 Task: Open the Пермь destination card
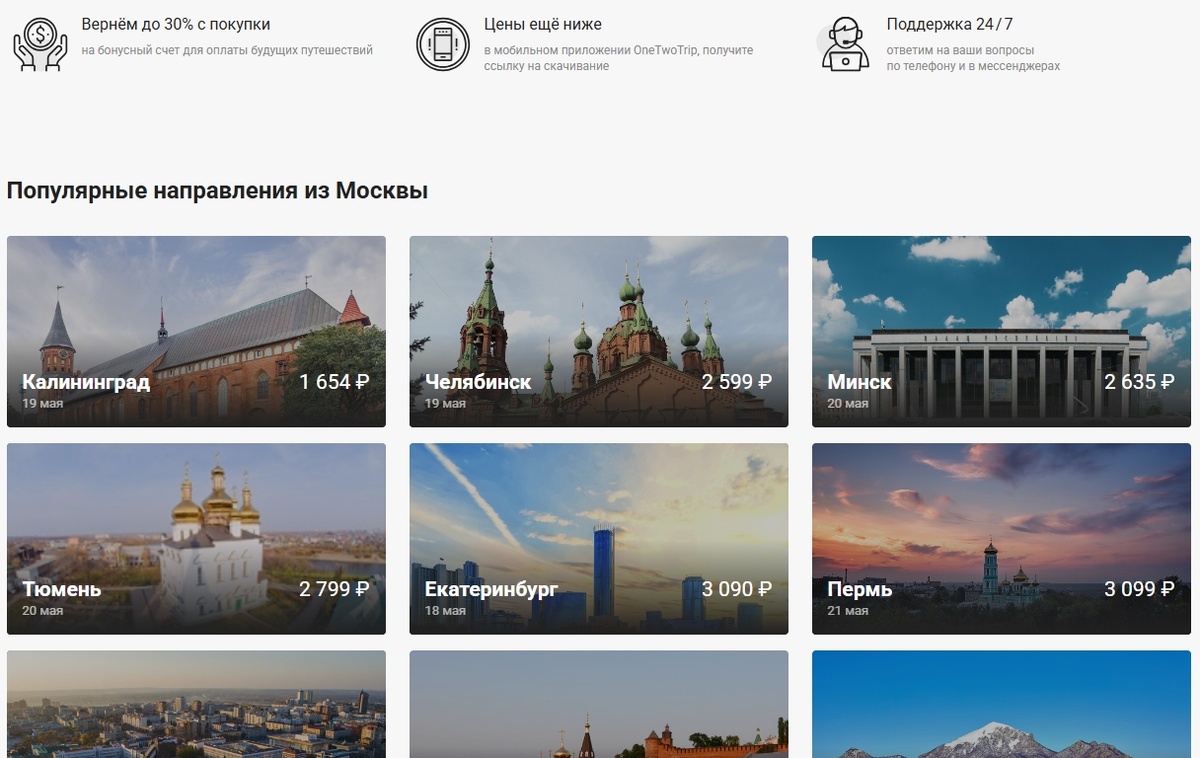click(1001, 539)
